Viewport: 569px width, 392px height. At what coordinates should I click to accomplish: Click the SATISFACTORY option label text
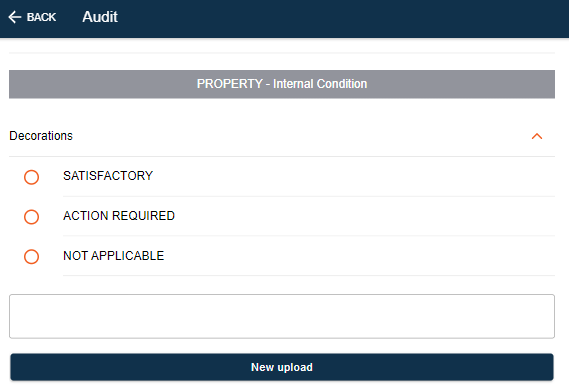coord(108,176)
